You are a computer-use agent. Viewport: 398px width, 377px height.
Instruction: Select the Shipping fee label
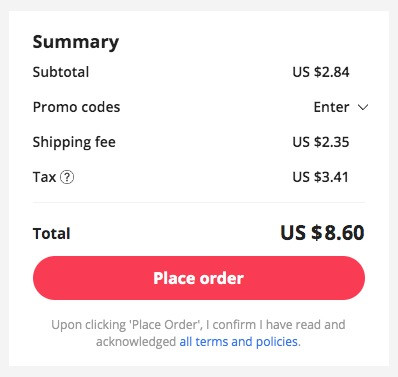click(74, 142)
